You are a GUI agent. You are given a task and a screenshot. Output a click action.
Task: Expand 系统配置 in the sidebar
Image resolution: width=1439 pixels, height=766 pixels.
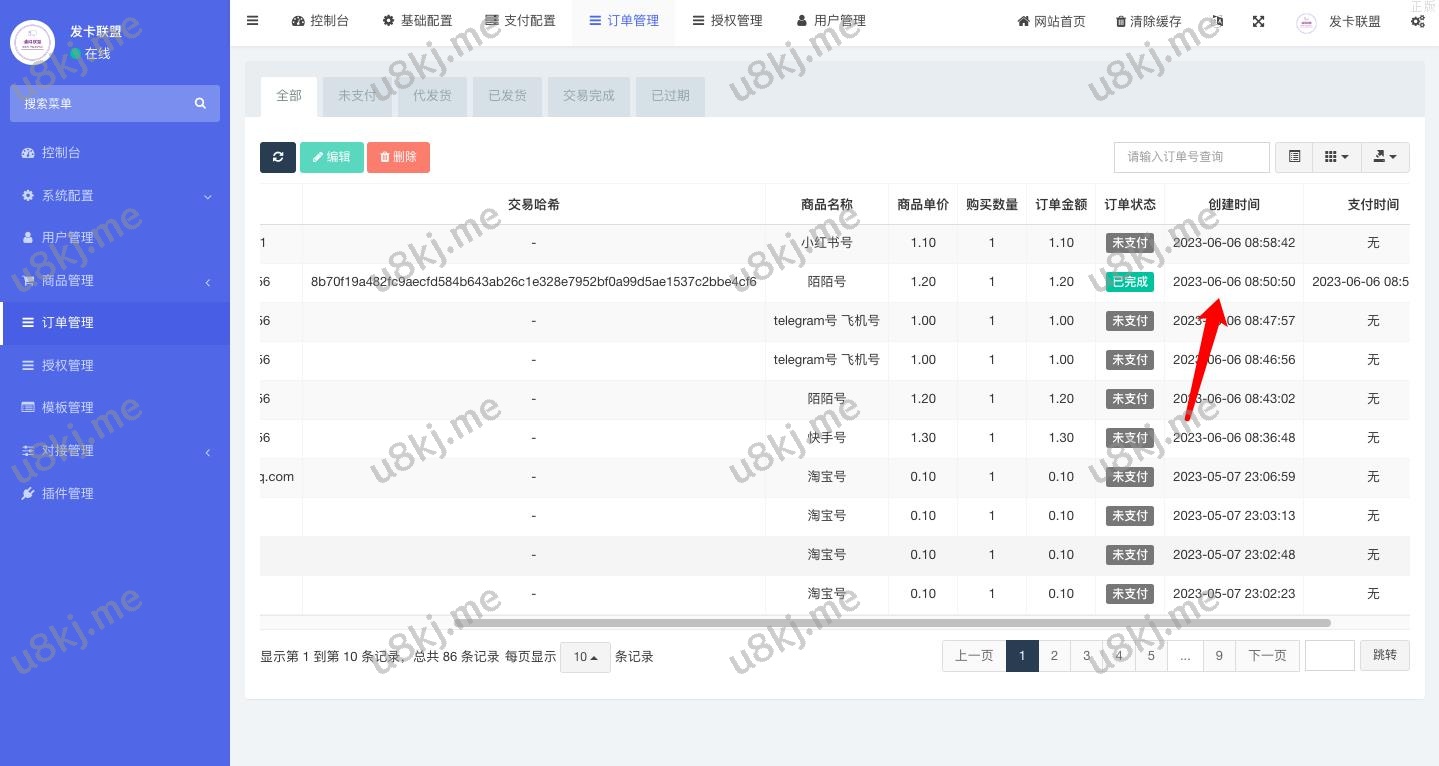[x=115, y=196]
